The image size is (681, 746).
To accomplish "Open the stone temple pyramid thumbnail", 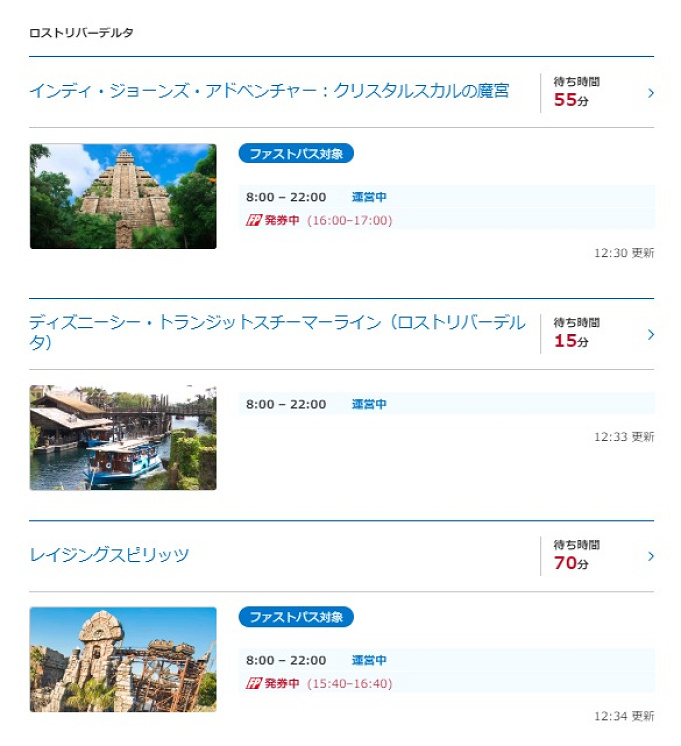I will click(x=123, y=196).
